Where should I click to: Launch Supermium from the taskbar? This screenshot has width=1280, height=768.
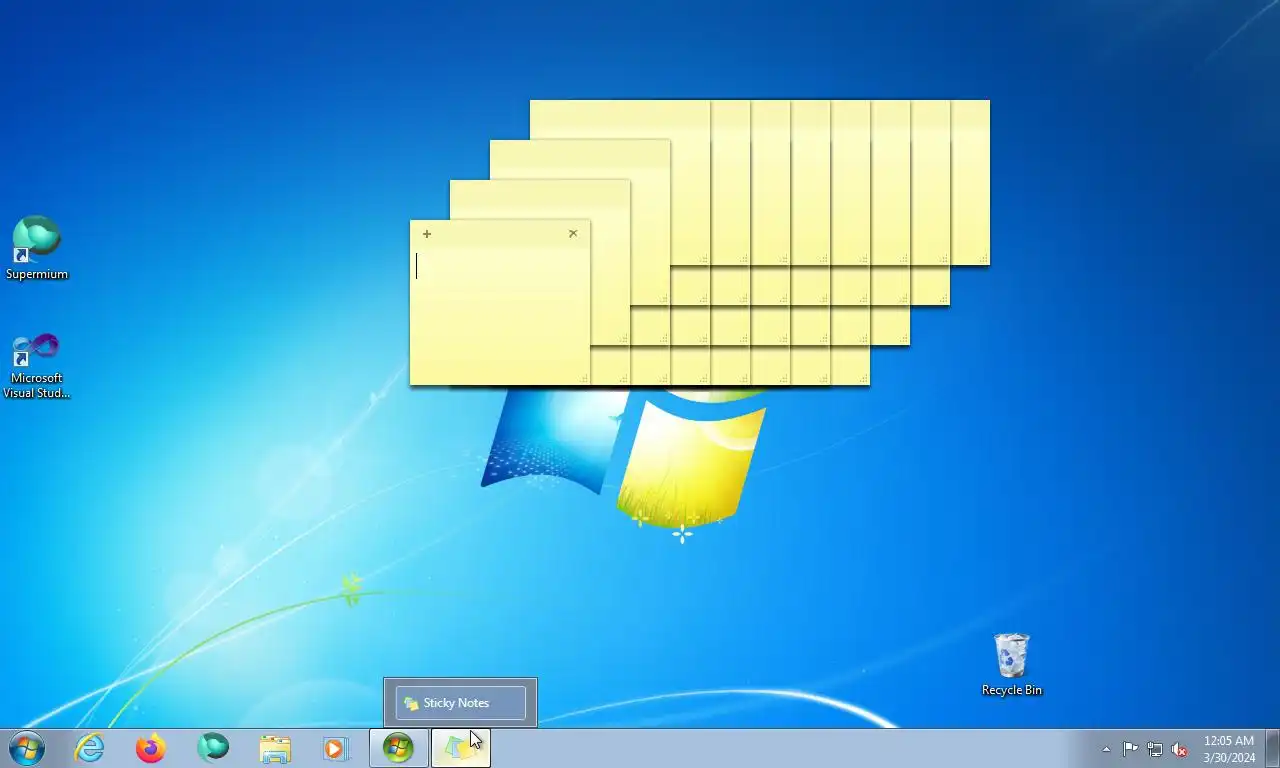click(x=213, y=748)
